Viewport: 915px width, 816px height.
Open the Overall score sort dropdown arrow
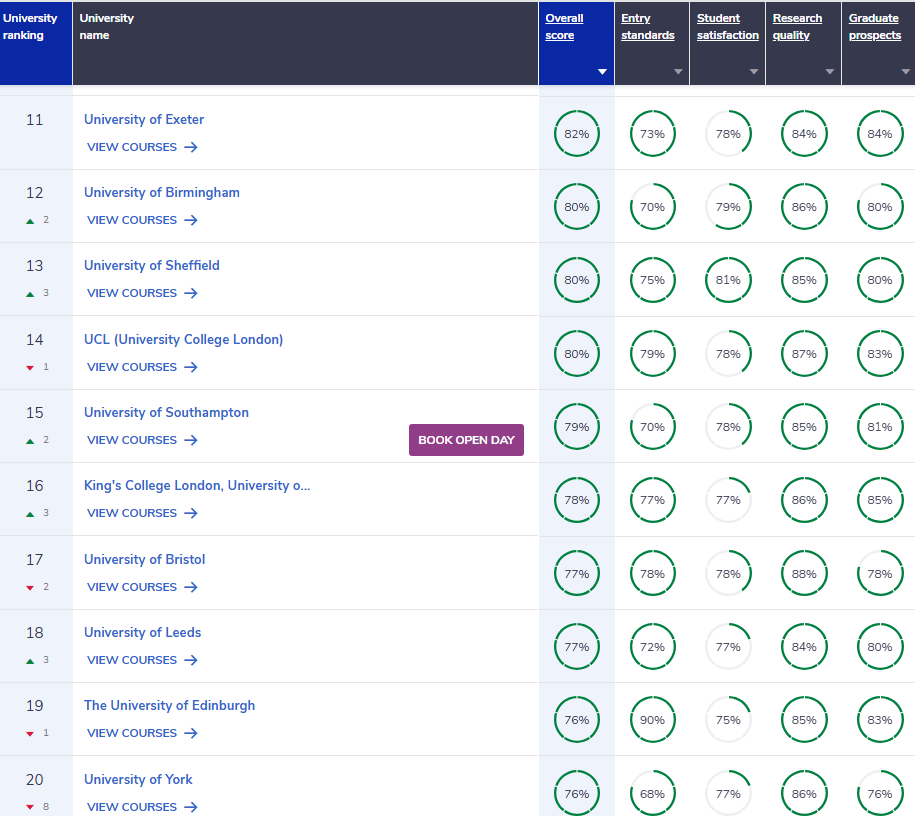(602, 72)
